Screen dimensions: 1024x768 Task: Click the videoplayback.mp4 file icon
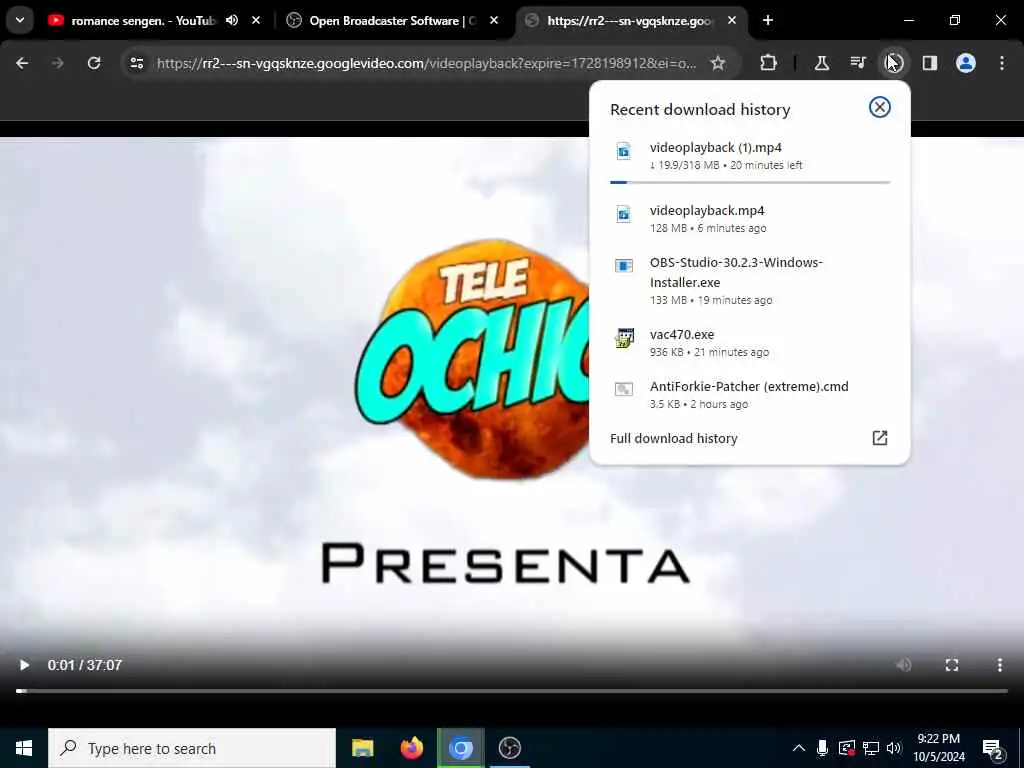tap(624, 214)
